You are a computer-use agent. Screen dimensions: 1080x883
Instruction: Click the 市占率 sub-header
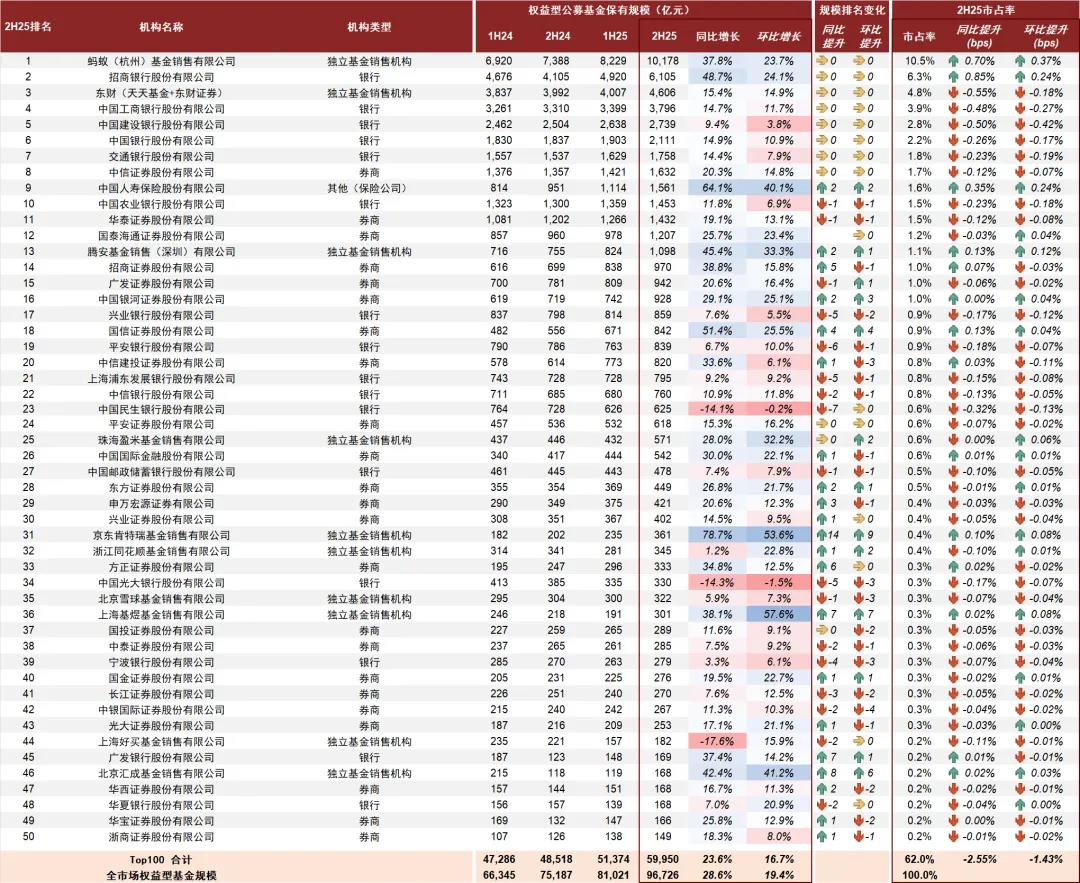919,36
